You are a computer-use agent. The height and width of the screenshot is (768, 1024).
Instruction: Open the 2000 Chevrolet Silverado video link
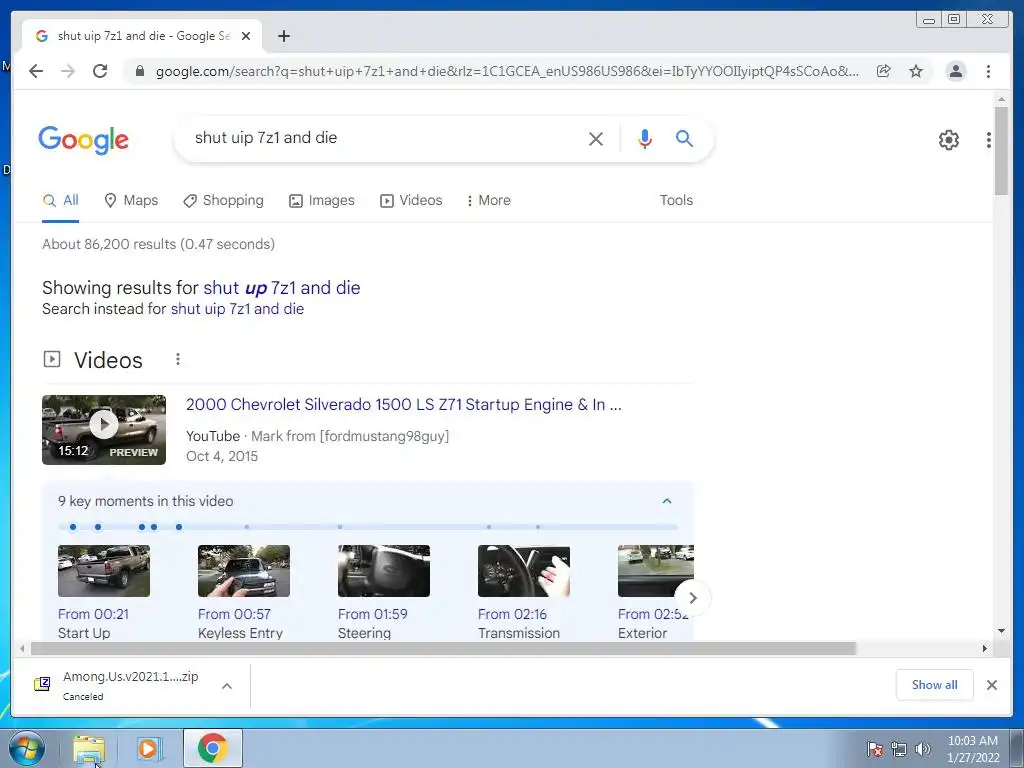click(x=404, y=405)
